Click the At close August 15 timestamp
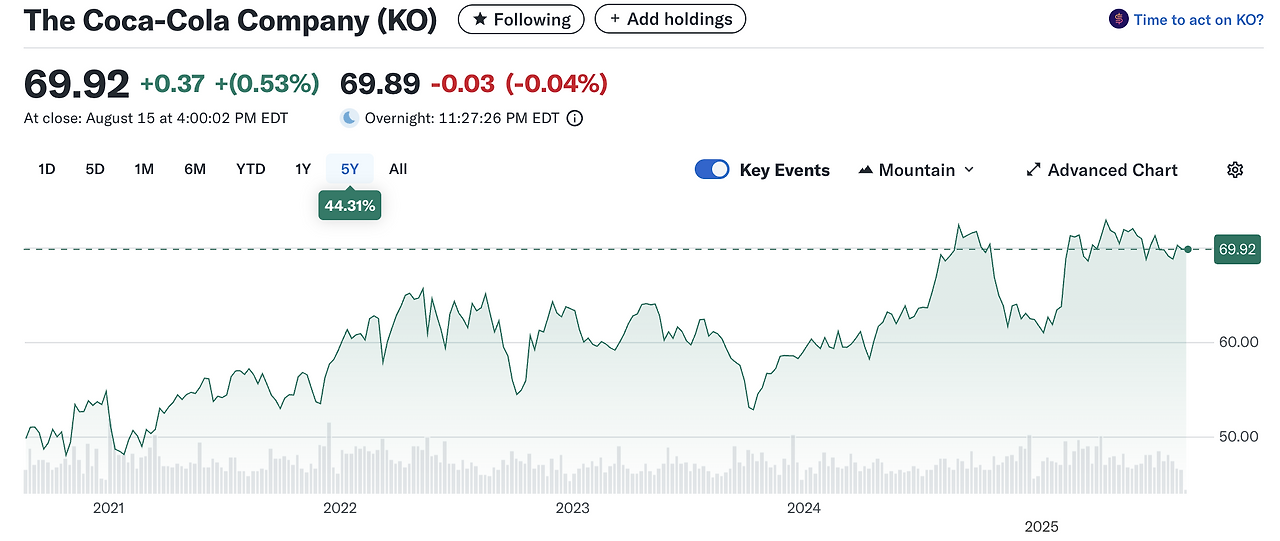The image size is (1280, 541). coord(156,118)
